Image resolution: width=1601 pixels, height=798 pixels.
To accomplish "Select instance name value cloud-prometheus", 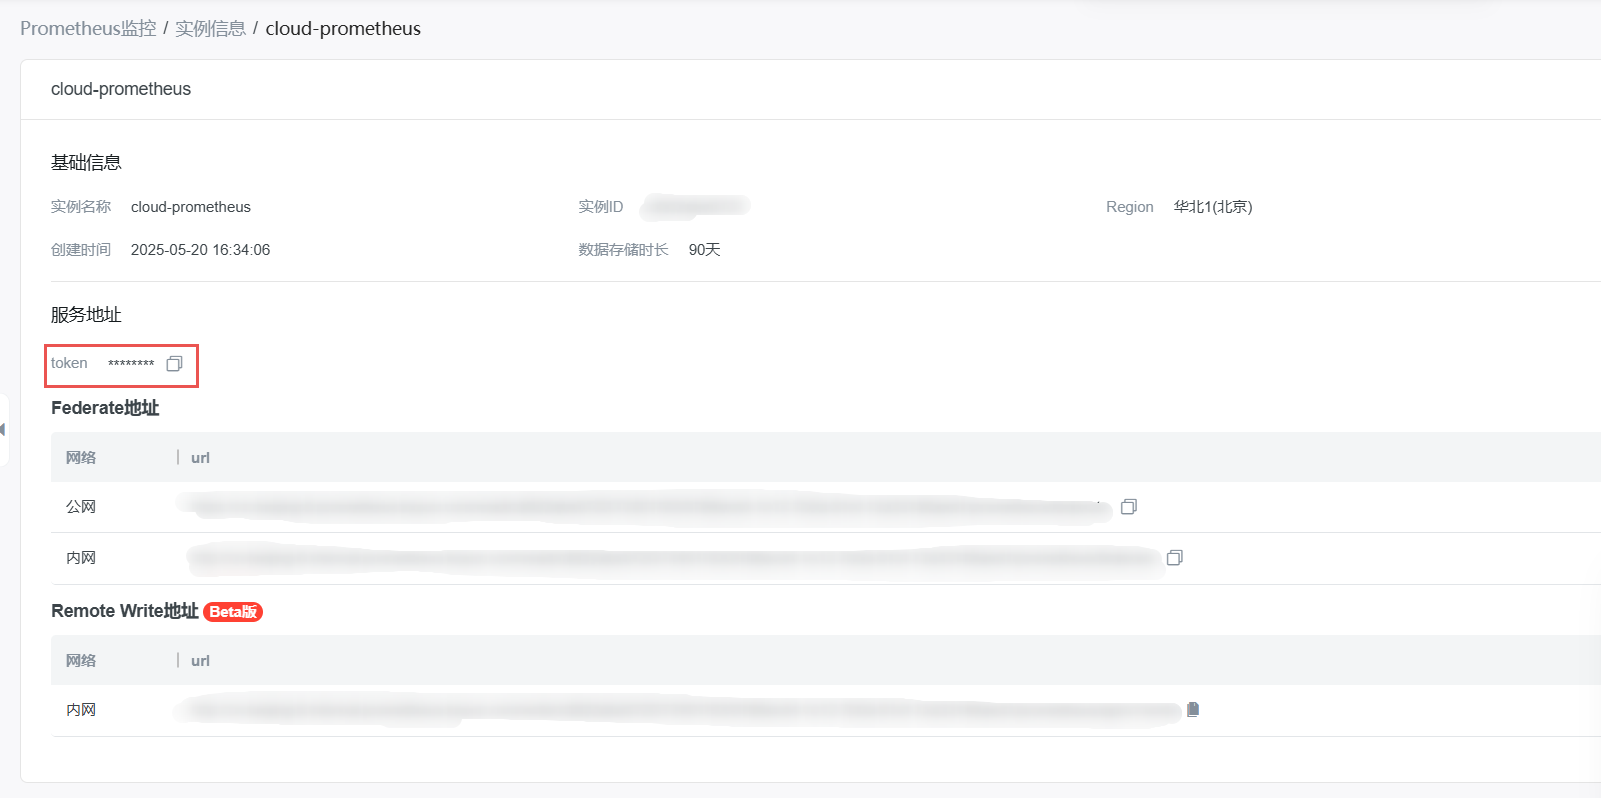I will (191, 207).
